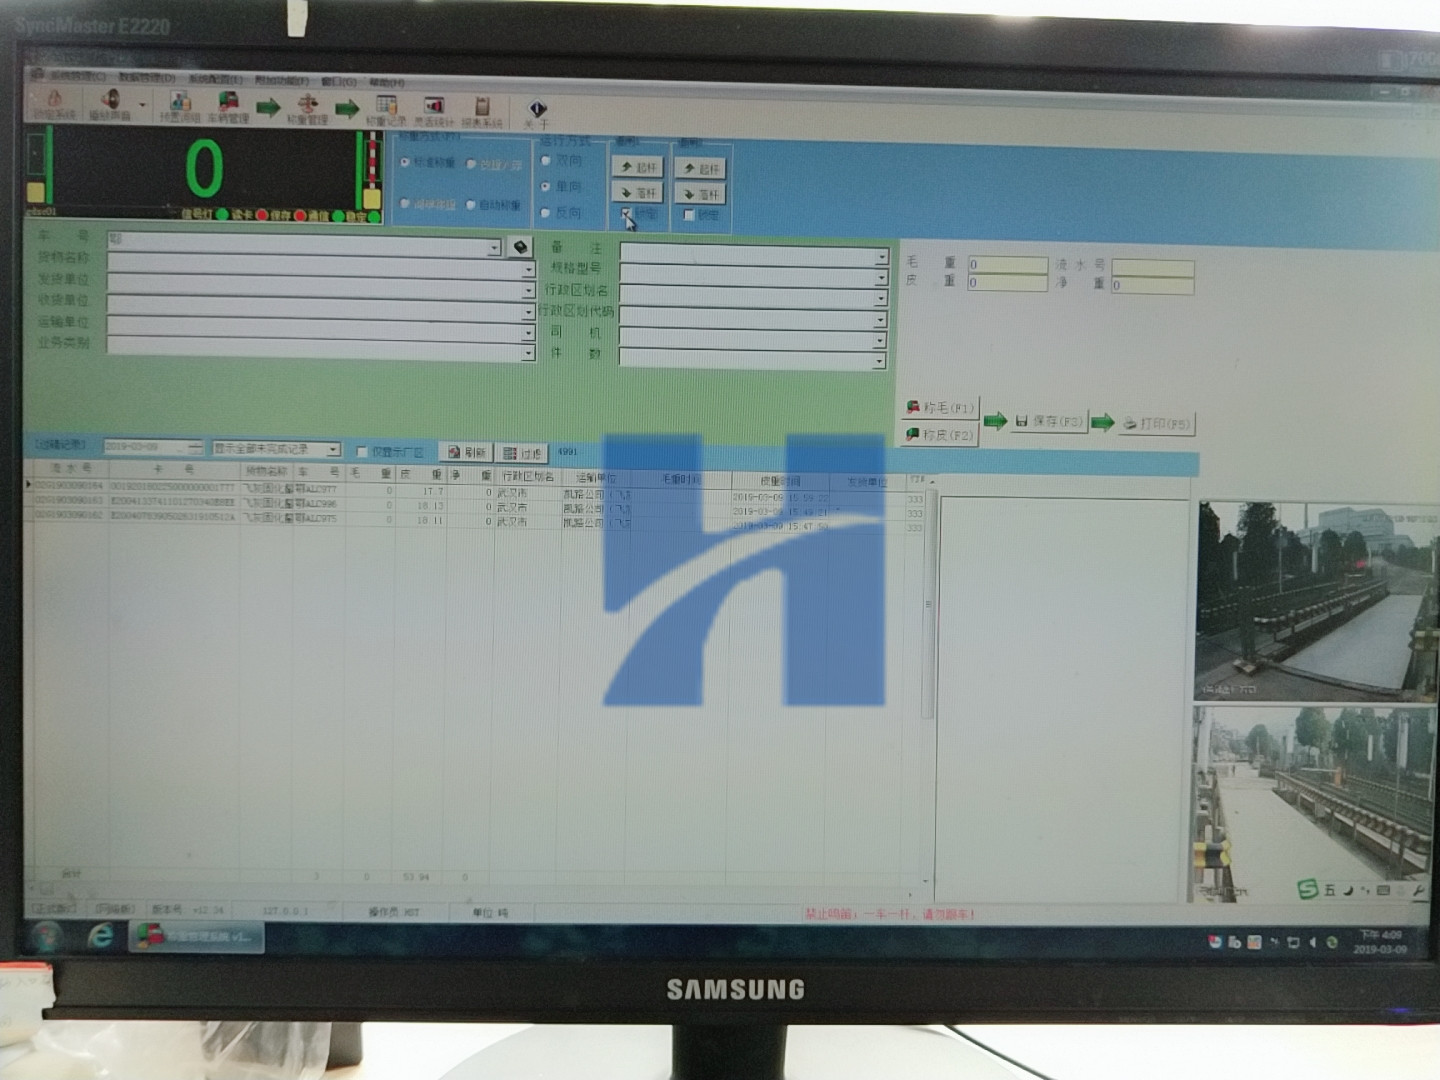The image size is (1440, 1080).
Task: Click the 流水号 serial number field
Action: [1153, 267]
